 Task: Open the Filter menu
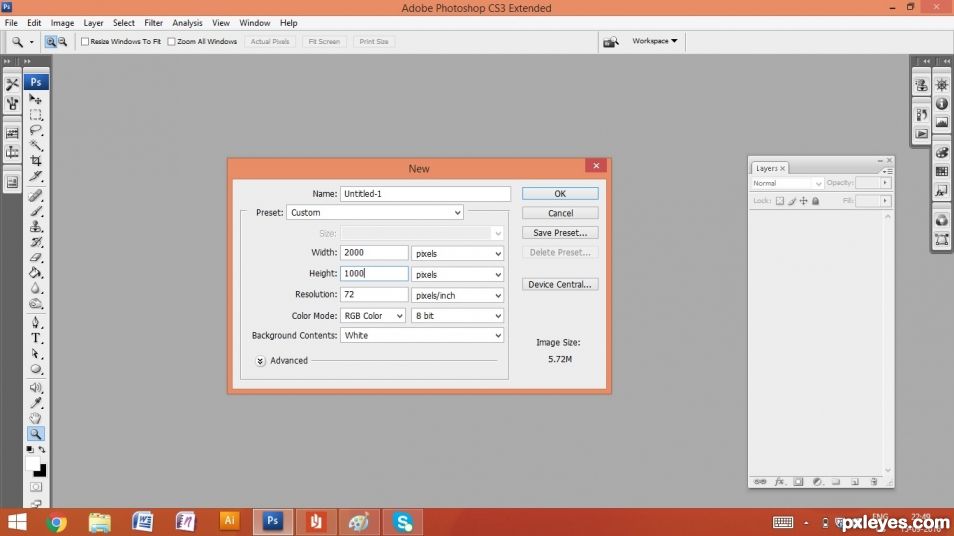pyautogui.click(x=153, y=23)
